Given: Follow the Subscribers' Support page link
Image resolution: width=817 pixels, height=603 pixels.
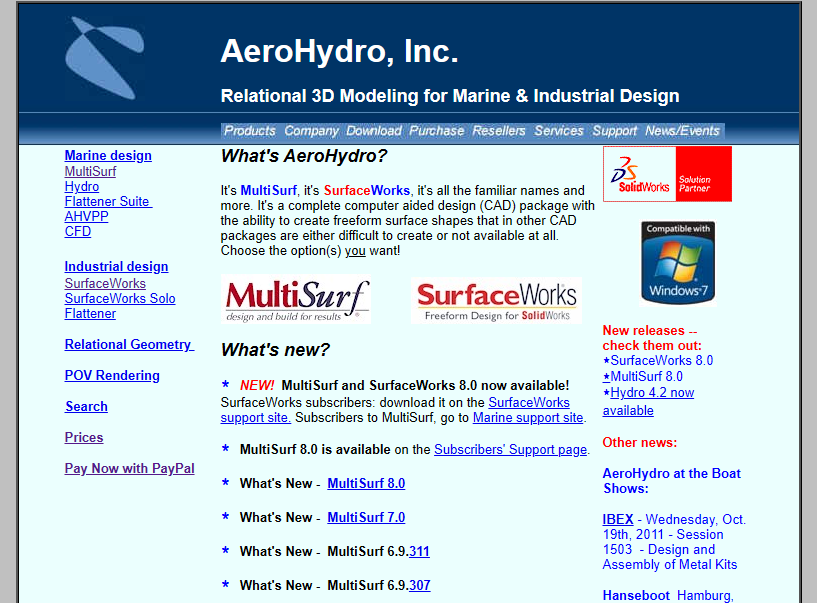Looking at the screenshot, I should pos(511,449).
